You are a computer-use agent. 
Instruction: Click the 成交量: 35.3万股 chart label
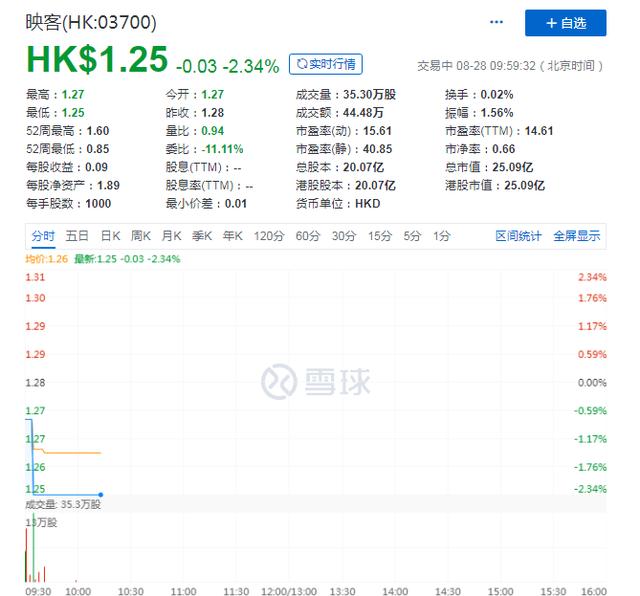[x=63, y=505]
